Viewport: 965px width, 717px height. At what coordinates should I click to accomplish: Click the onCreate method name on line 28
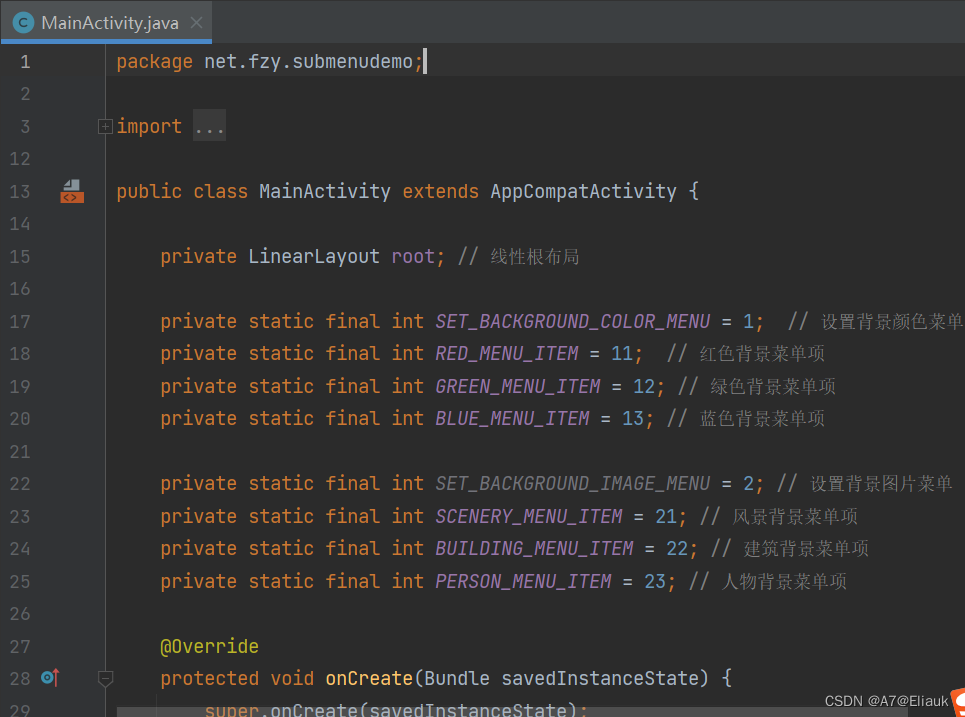(x=369, y=678)
